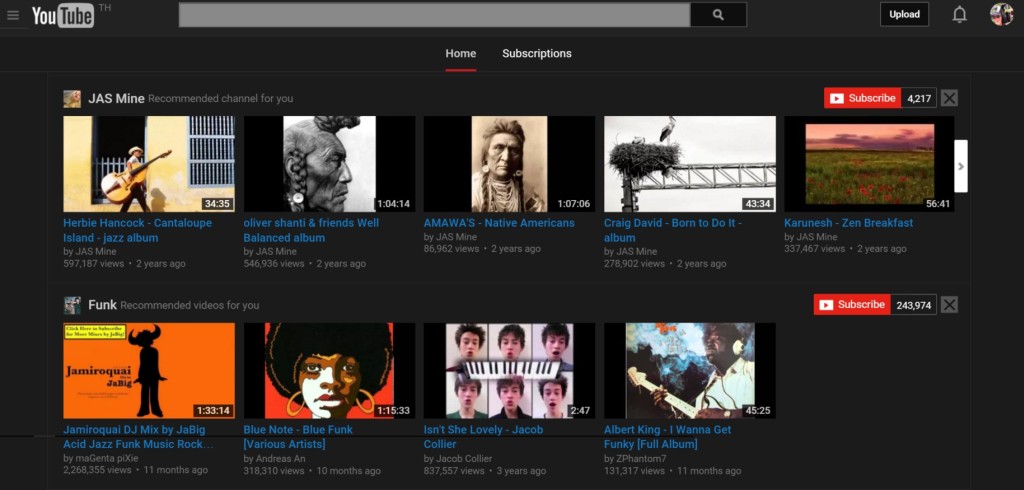Click JAS Mine under Karunesh video
This screenshot has height=490, width=1024.
816,237
